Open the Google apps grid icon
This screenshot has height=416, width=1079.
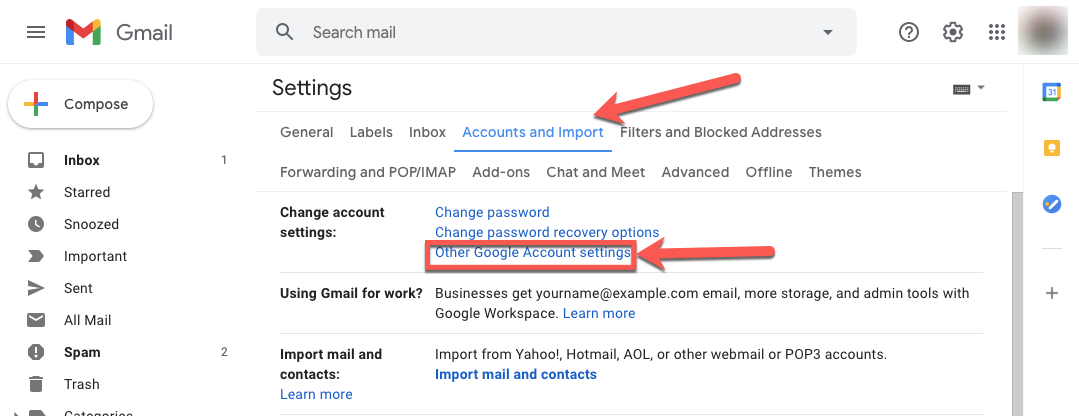996,32
